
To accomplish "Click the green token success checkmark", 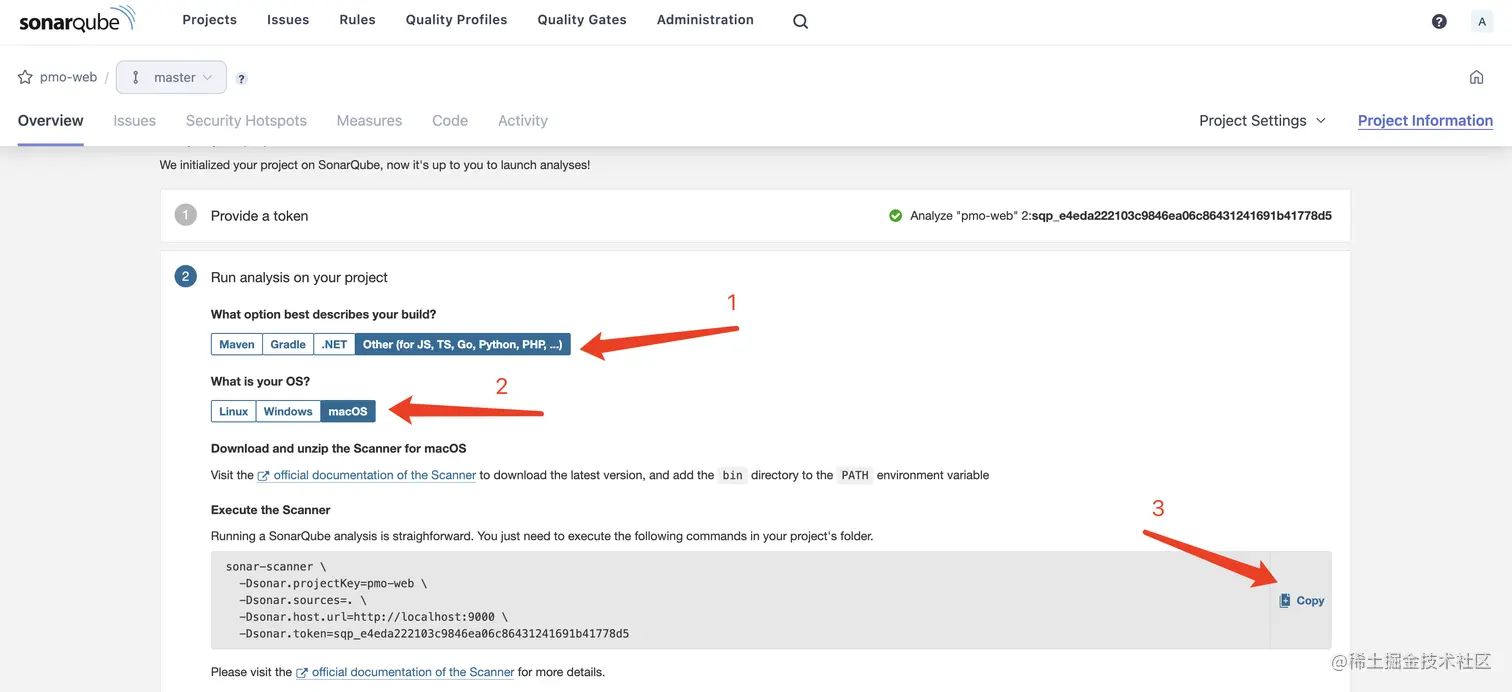I will point(896,215).
